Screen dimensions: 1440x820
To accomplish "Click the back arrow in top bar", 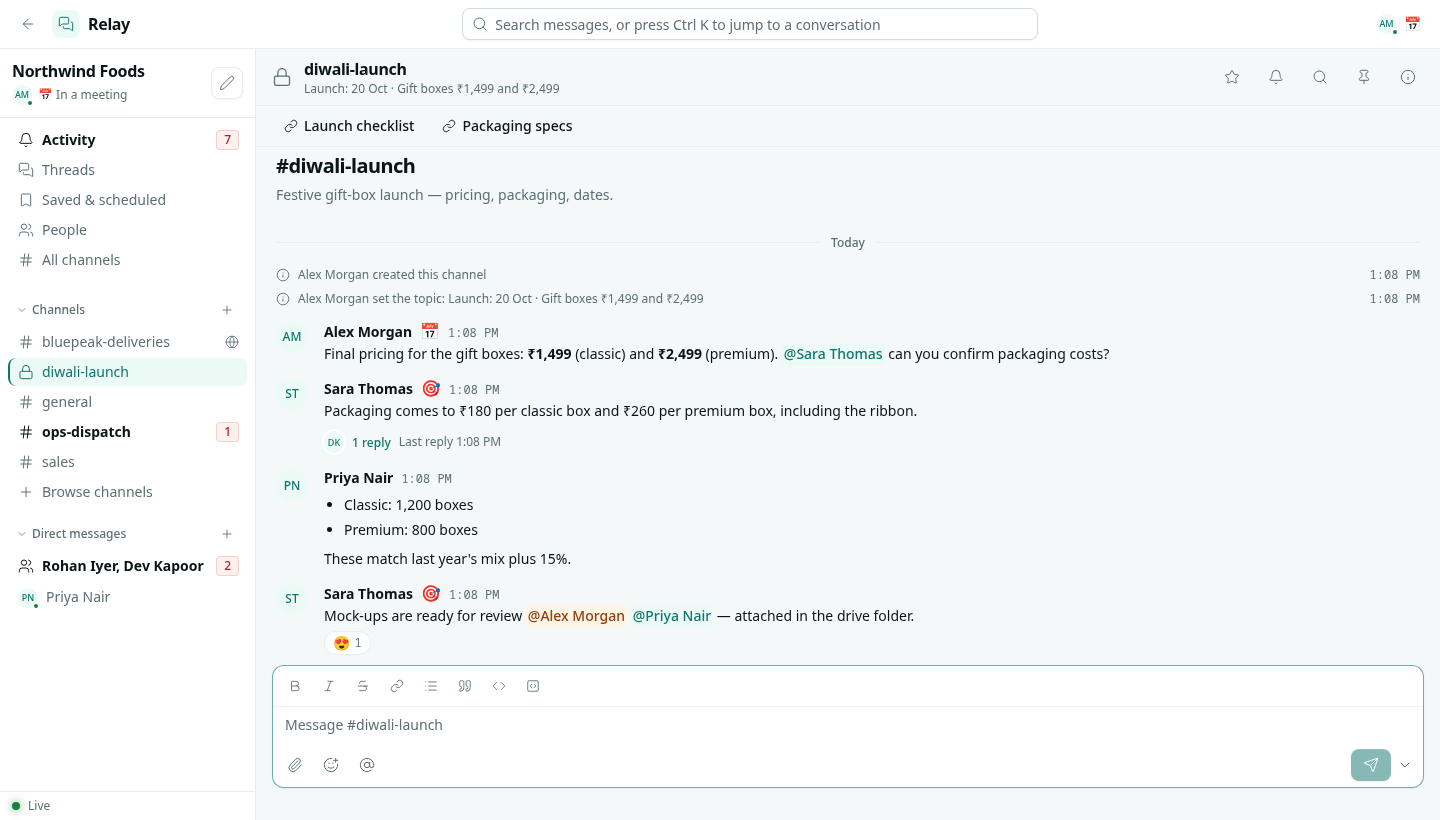I will tap(28, 24).
